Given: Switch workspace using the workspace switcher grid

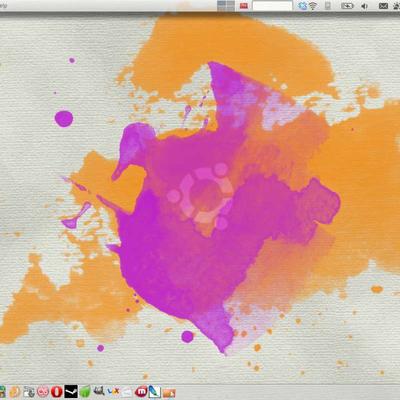Looking at the screenshot, I should tap(226, 6).
